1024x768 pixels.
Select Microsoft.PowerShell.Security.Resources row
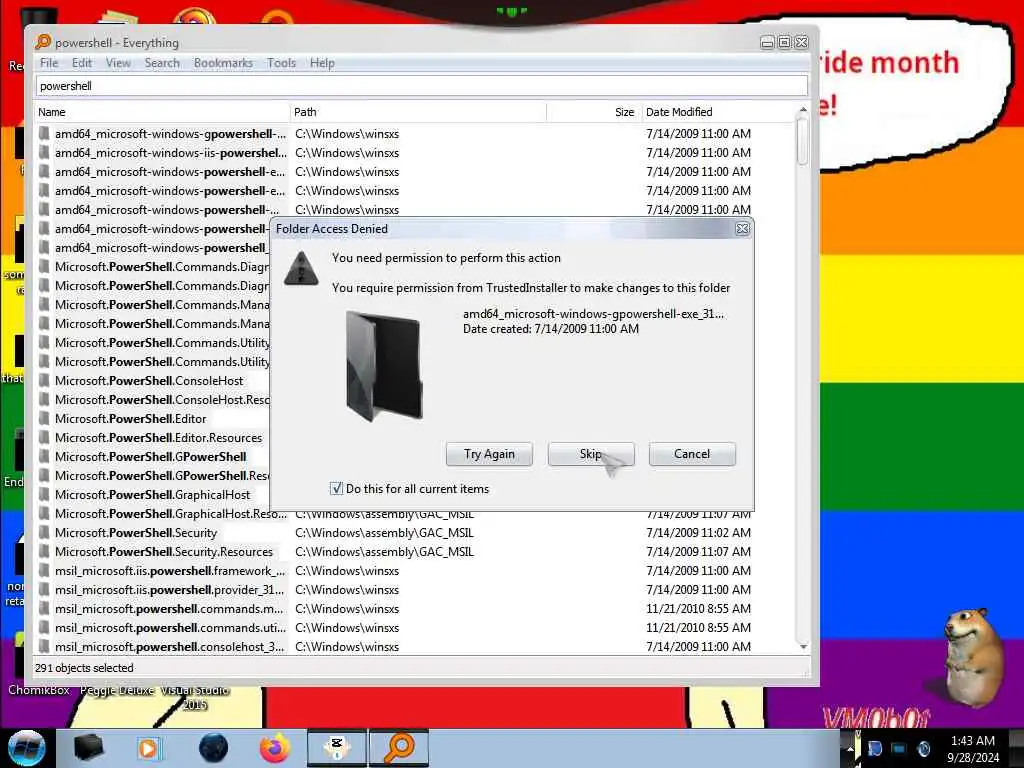[415, 552]
